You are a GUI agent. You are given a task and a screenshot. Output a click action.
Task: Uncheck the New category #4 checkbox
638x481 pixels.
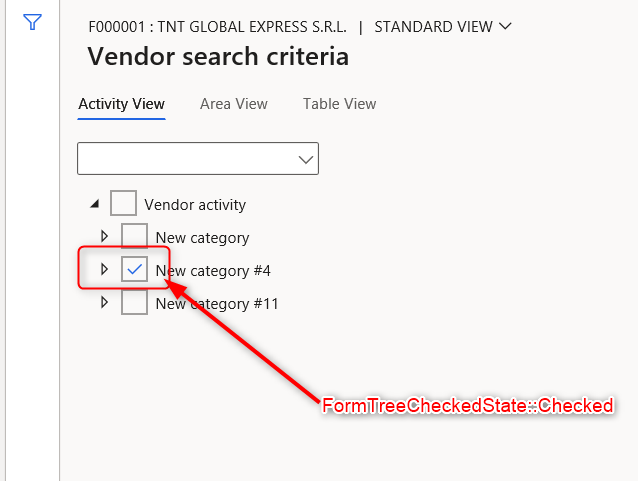coord(134,270)
